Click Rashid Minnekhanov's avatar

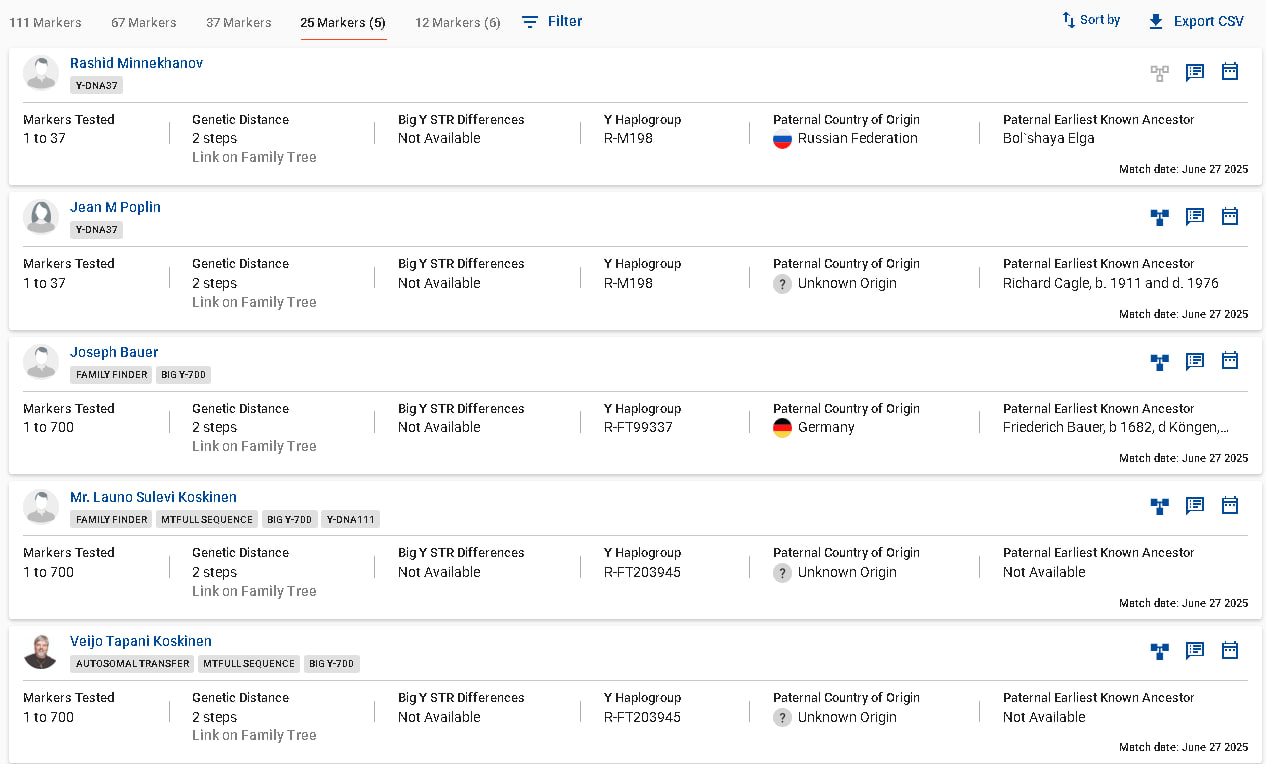pyautogui.click(x=41, y=73)
